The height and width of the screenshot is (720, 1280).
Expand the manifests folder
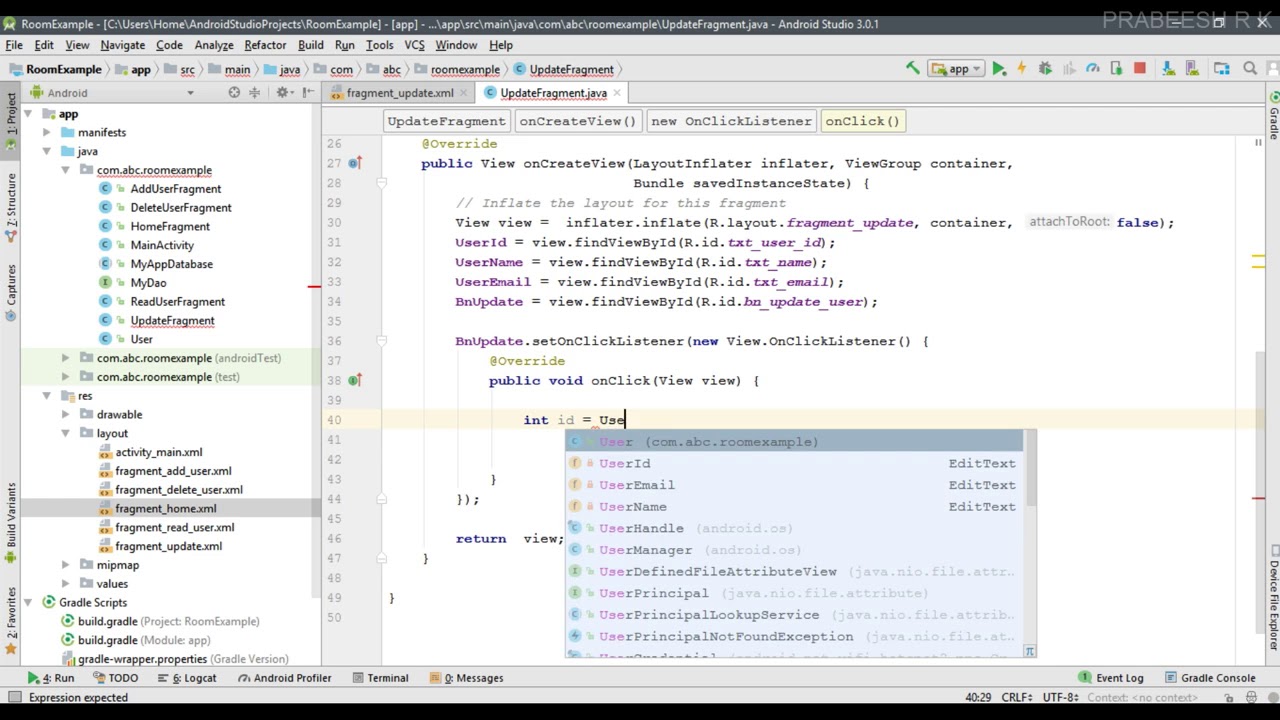(47, 132)
